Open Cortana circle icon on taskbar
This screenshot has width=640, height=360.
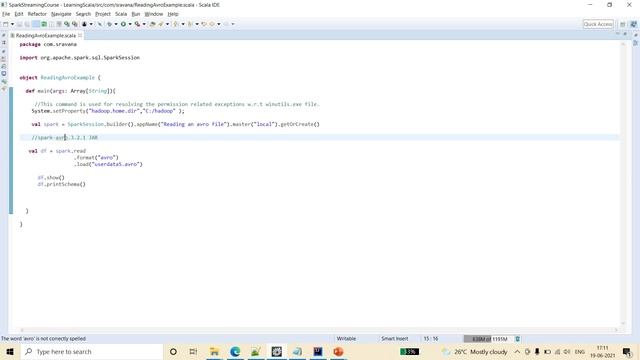pyautogui.click(x=173, y=351)
